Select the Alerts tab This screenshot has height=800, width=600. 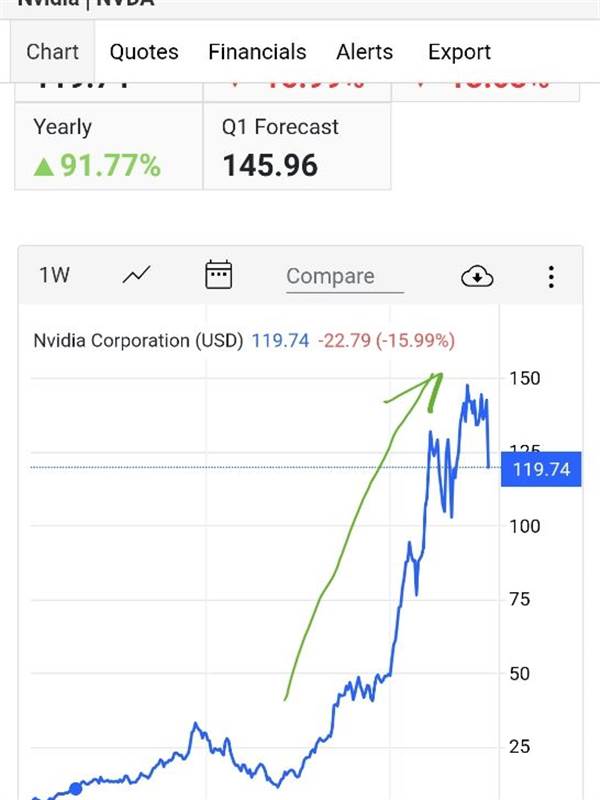coord(365,52)
